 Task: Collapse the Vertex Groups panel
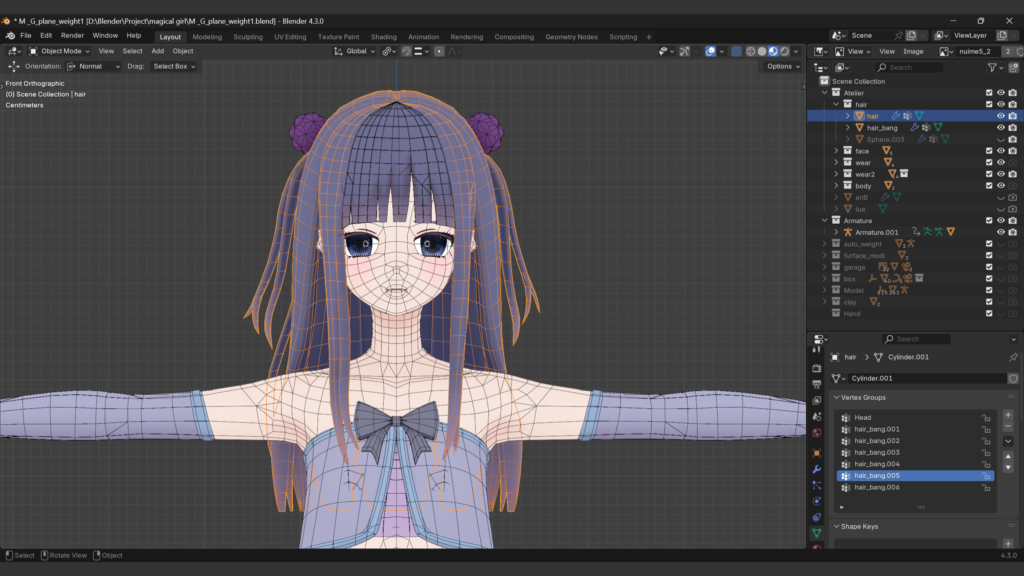[x=836, y=398]
